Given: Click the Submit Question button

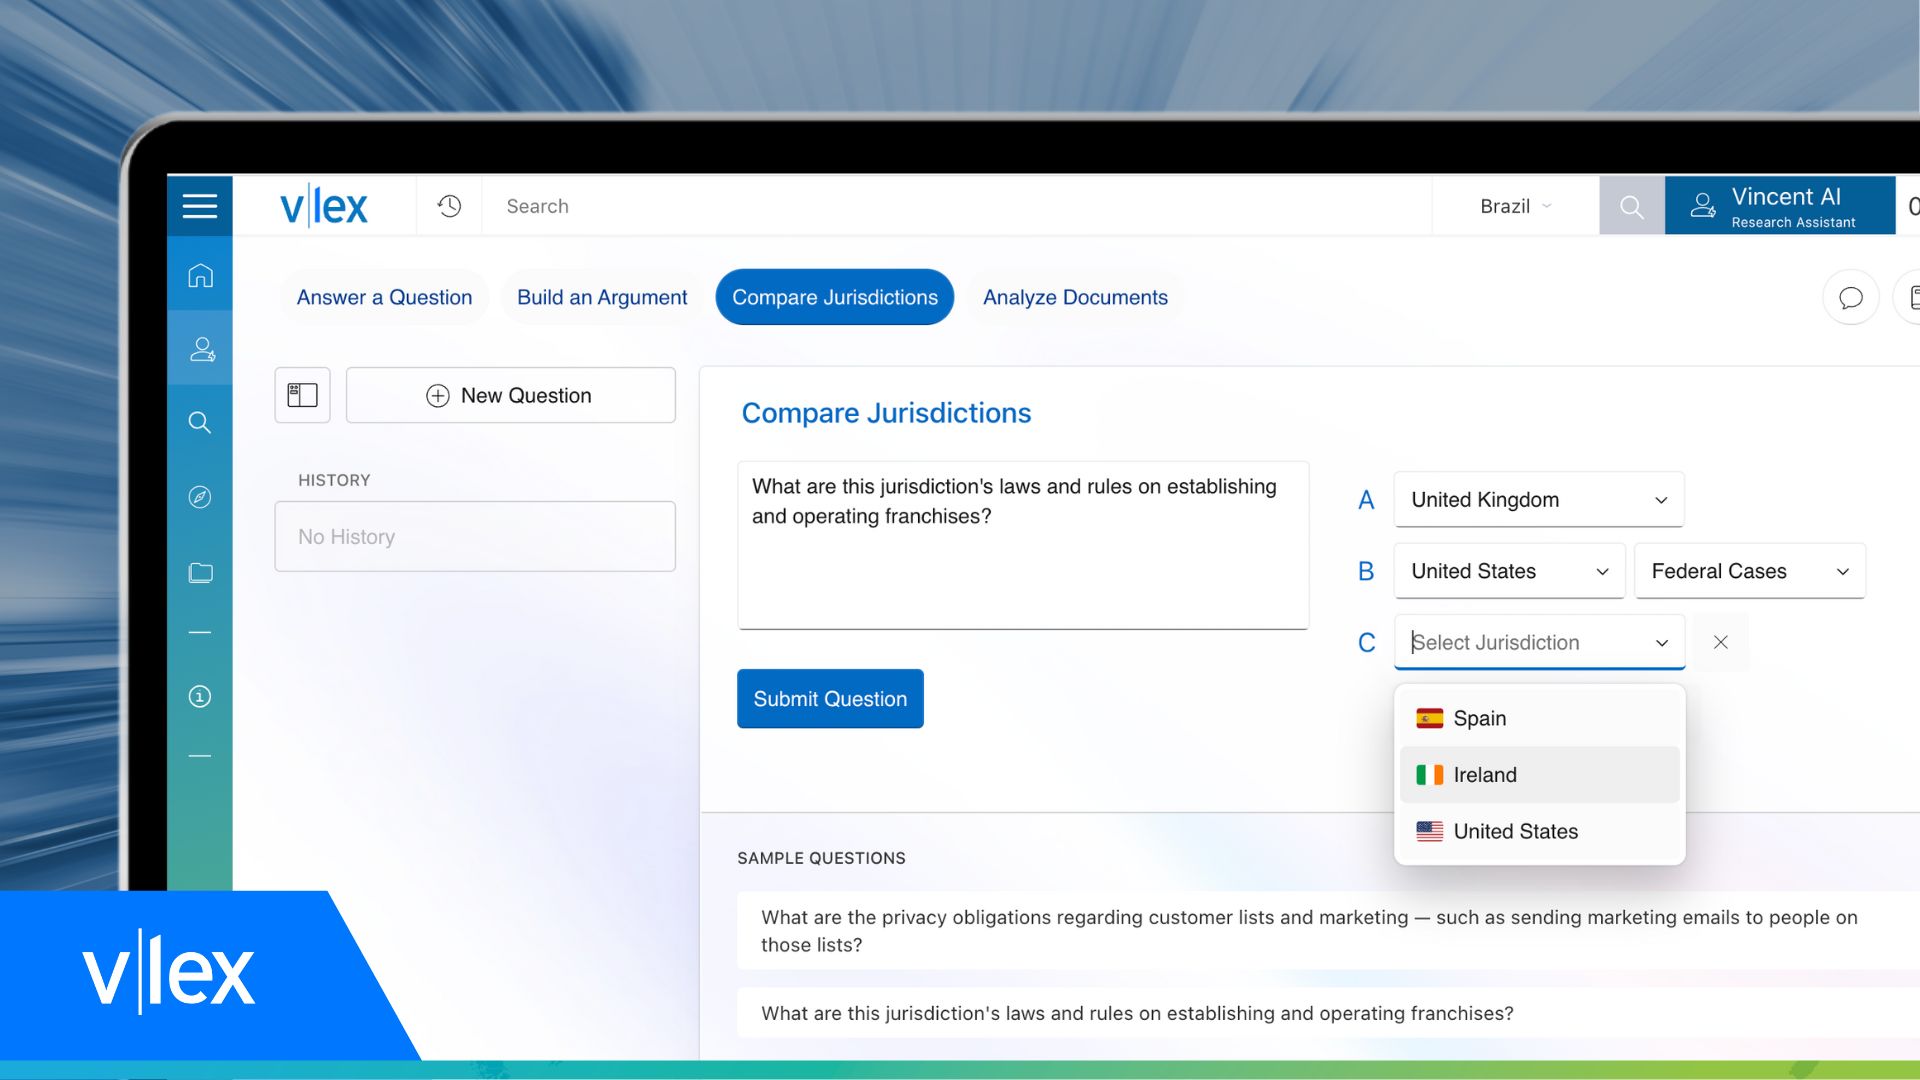Looking at the screenshot, I should coord(830,699).
